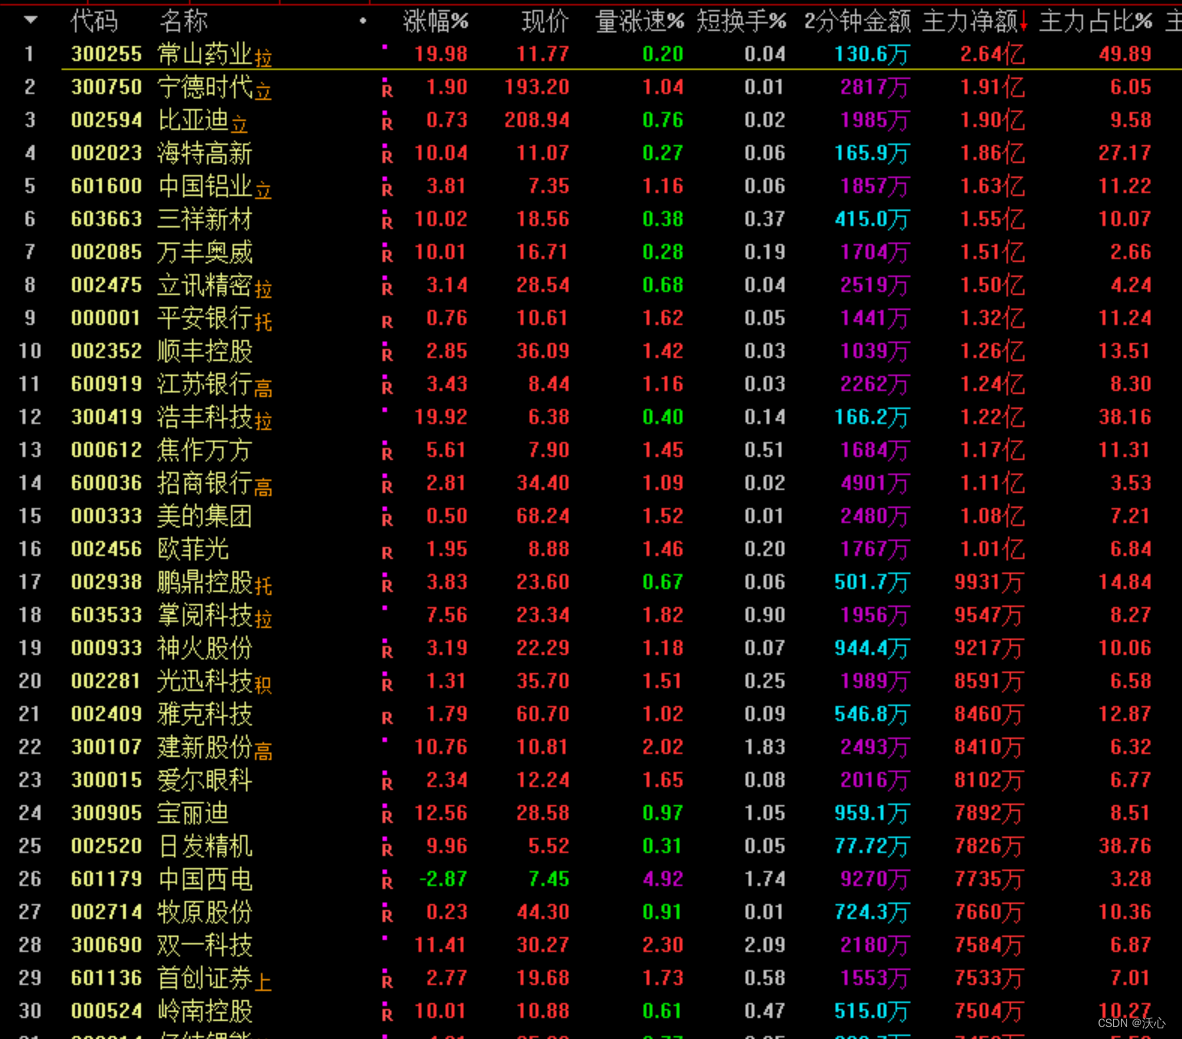Select stock code 002594
This screenshot has width=1182, height=1039.
106,120
